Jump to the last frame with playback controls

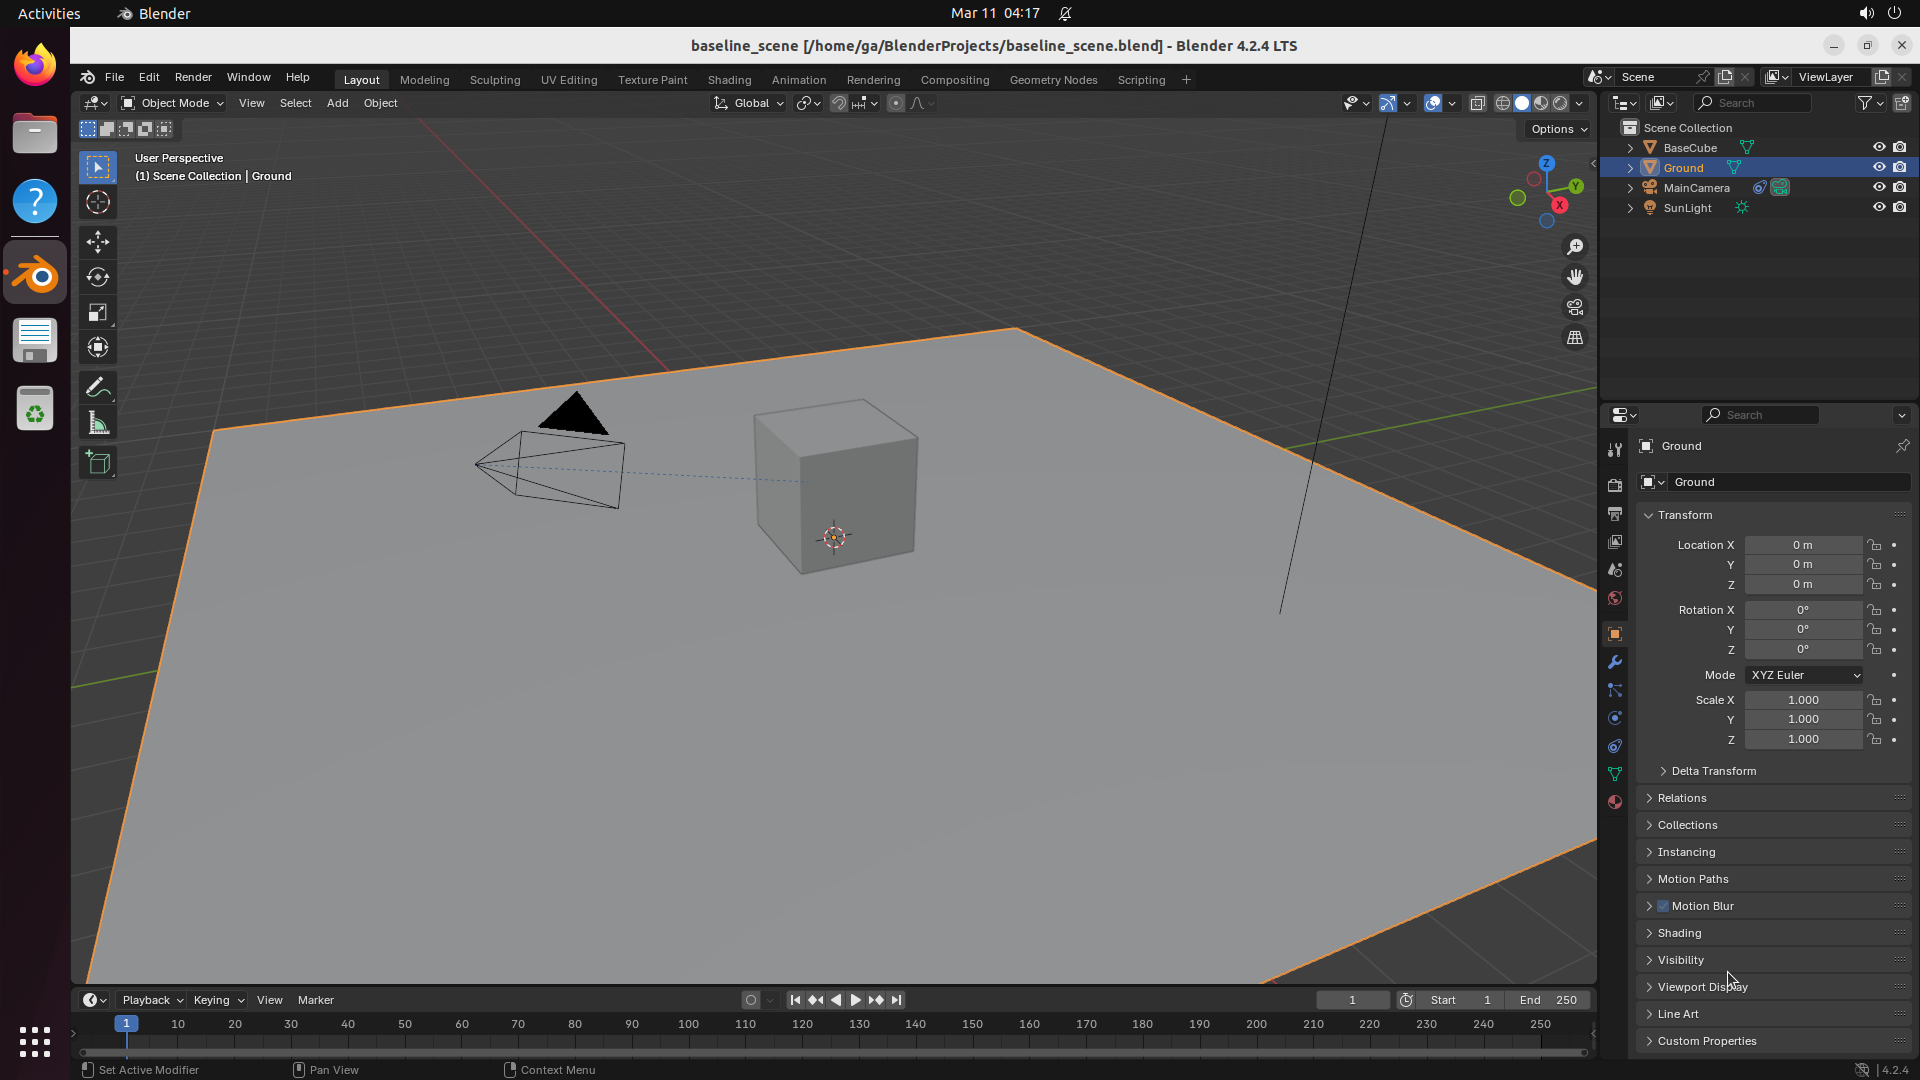pos(897,999)
